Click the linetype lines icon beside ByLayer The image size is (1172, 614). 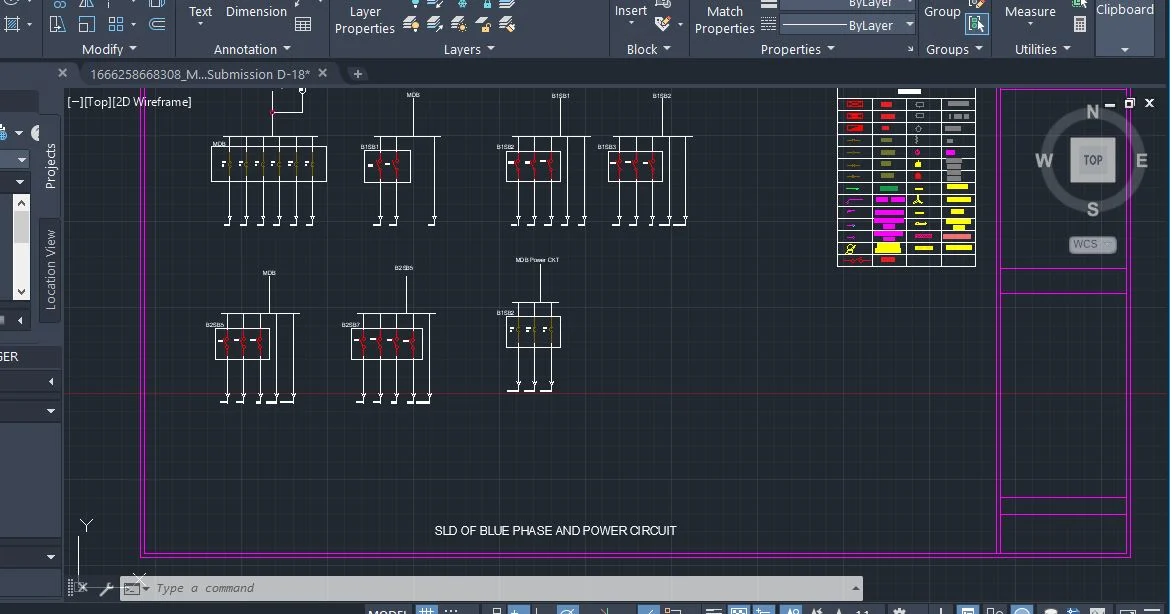coord(768,25)
